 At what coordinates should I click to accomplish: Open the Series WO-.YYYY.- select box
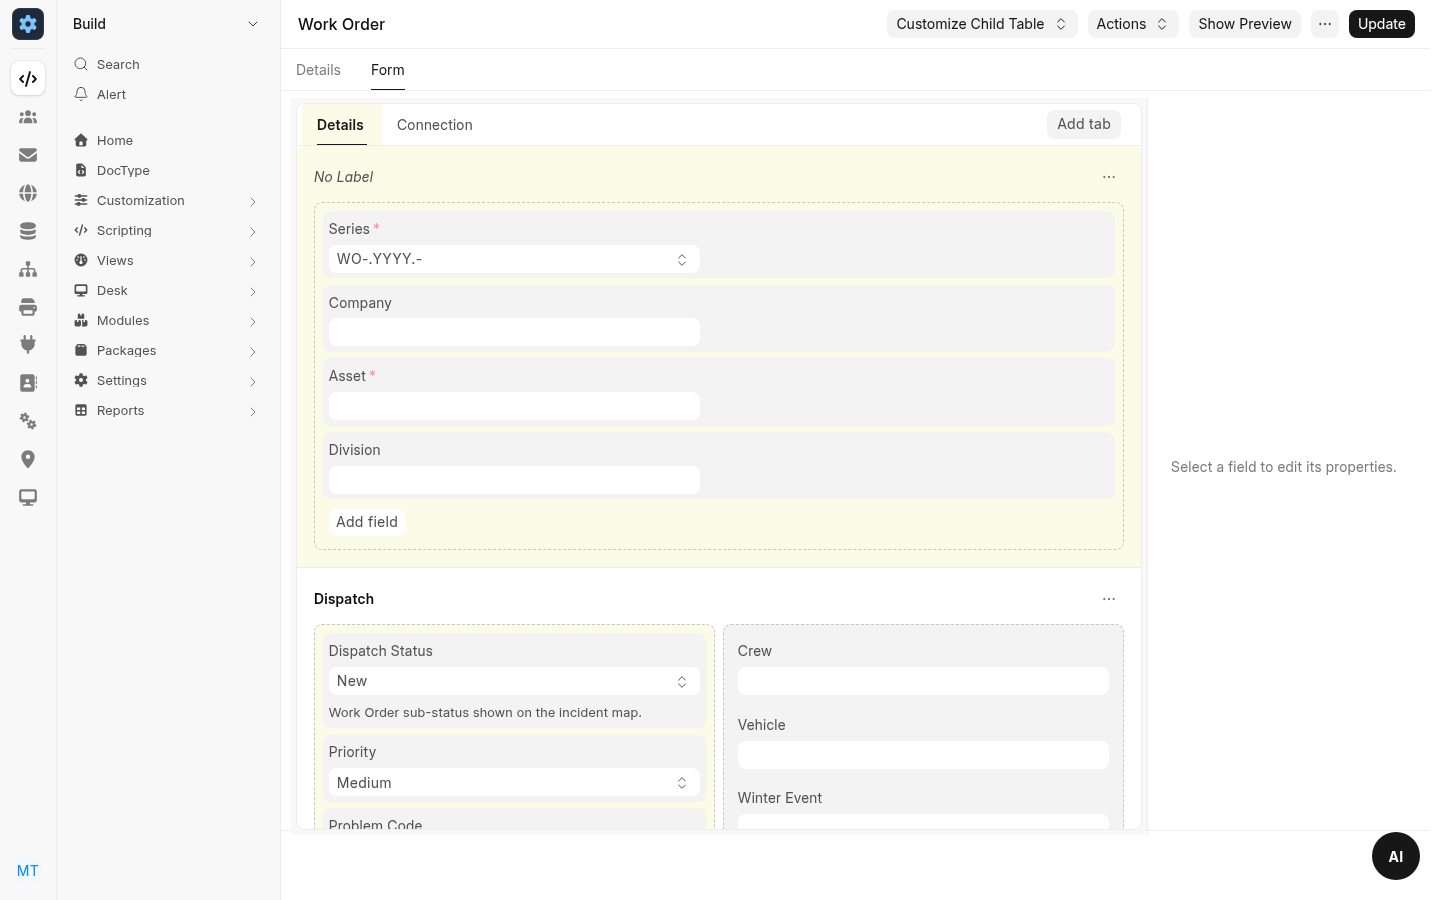click(x=514, y=259)
